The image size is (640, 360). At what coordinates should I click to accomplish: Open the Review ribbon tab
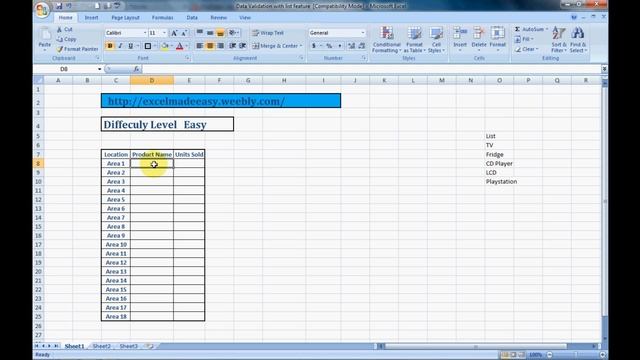pos(218,18)
